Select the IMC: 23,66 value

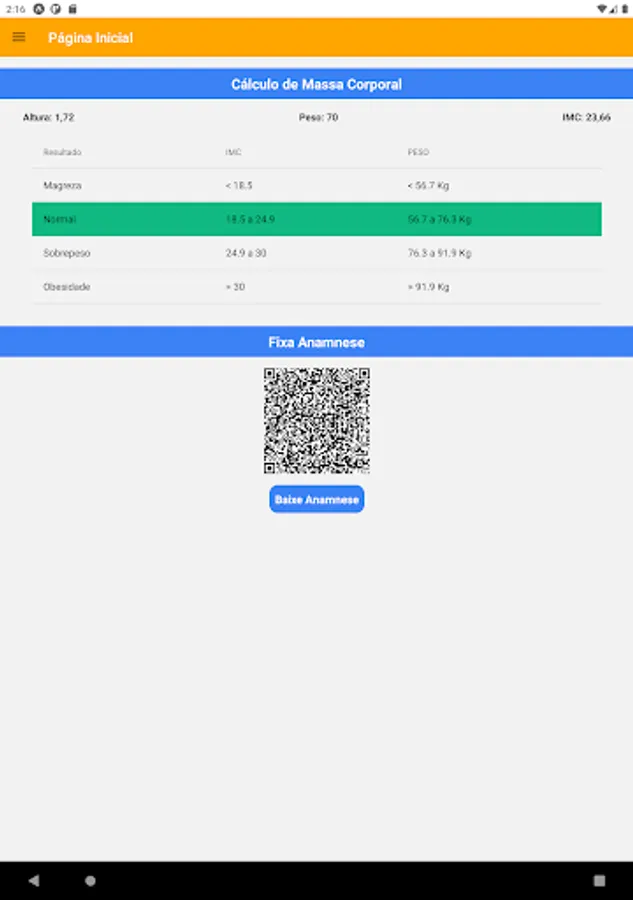586,117
